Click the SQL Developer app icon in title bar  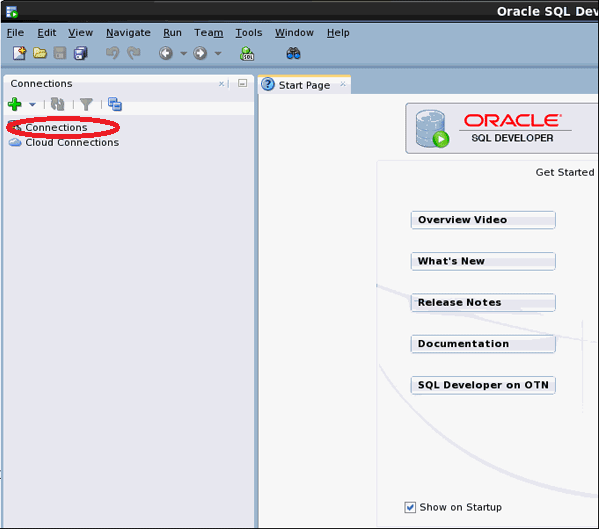pyautogui.click(x=12, y=12)
